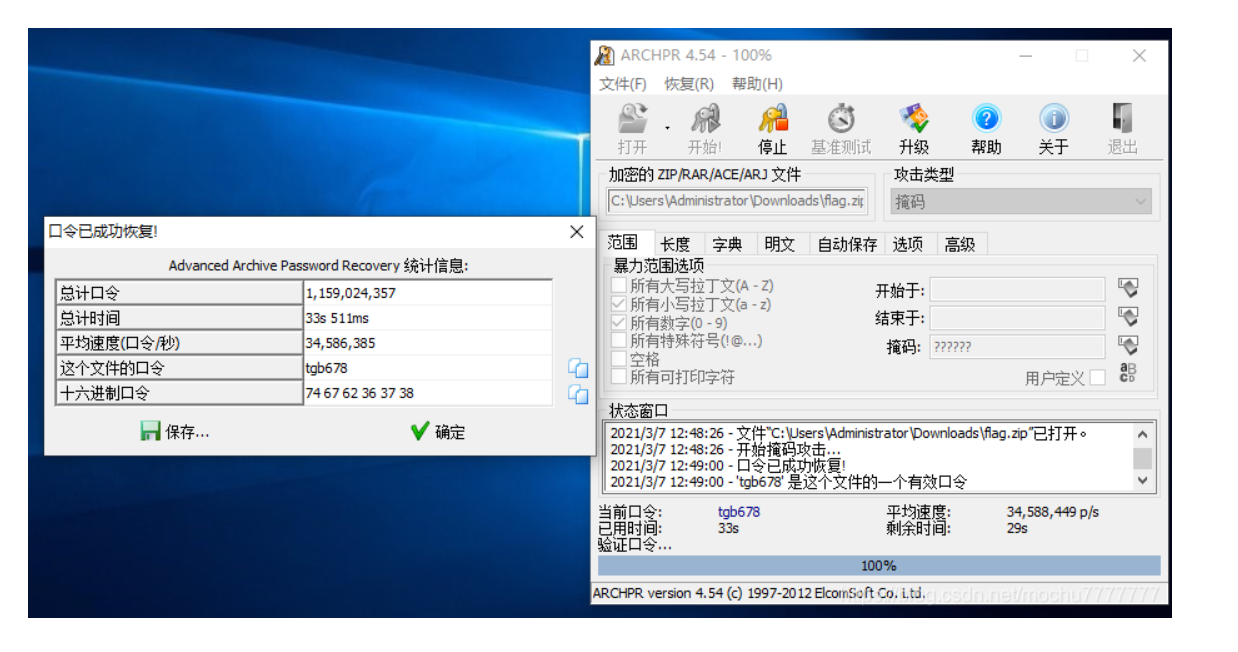This screenshot has width=1238, height=652.
Task: Toggle the 空格 checkbox
Action: [x=619, y=359]
